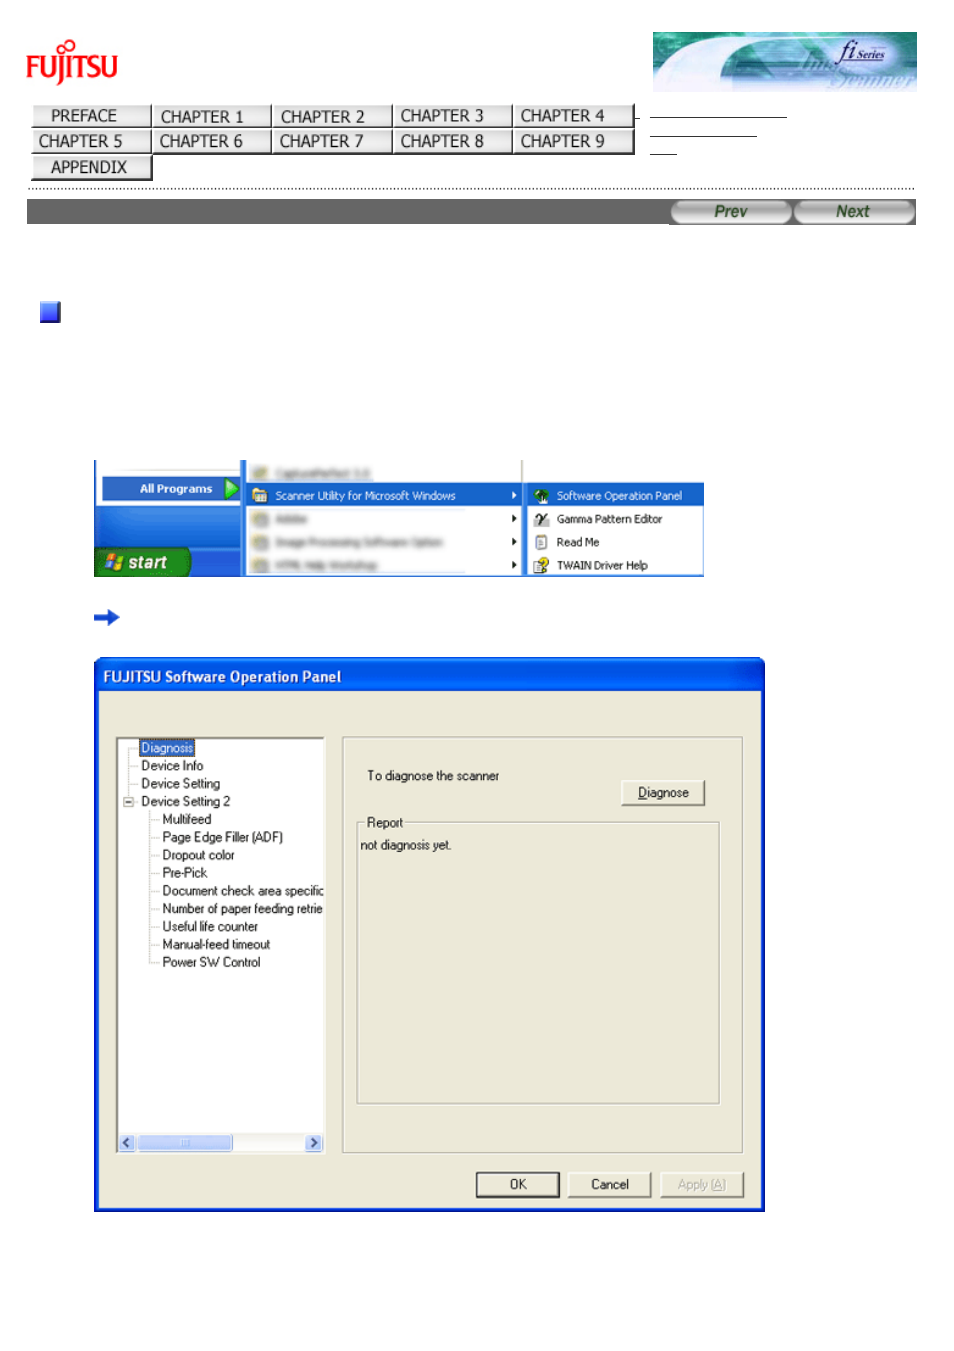The image size is (954, 1351).
Task: Go to CHAPTER 2 tab
Action: tap(331, 116)
